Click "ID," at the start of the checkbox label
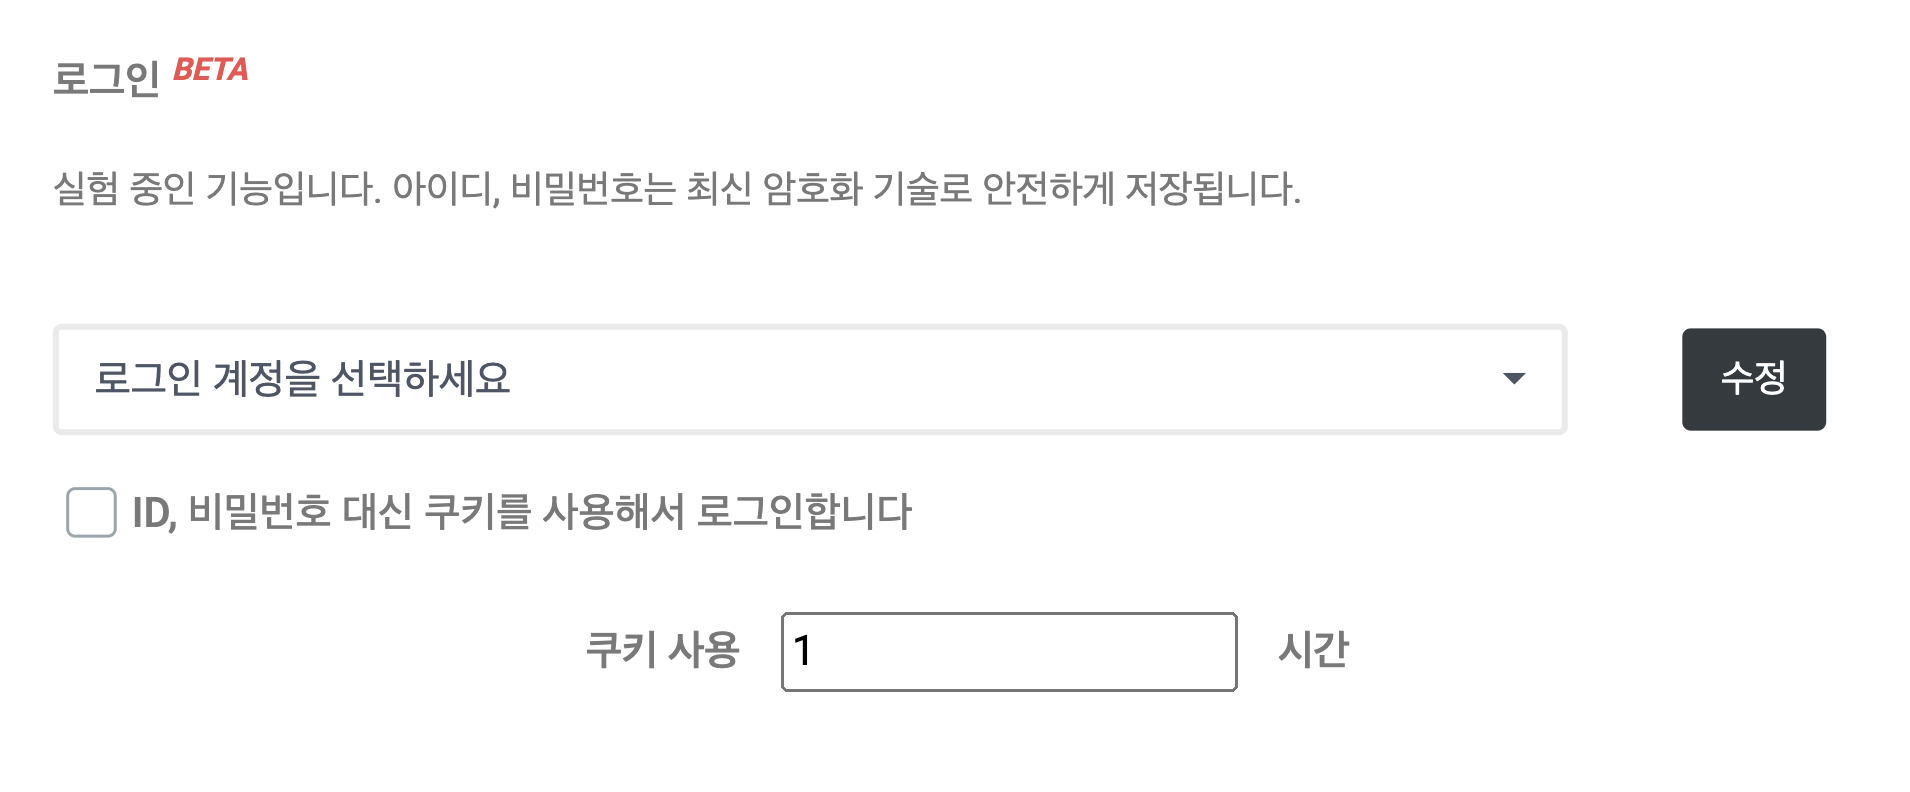The width and height of the screenshot is (1910, 792). (x=154, y=513)
